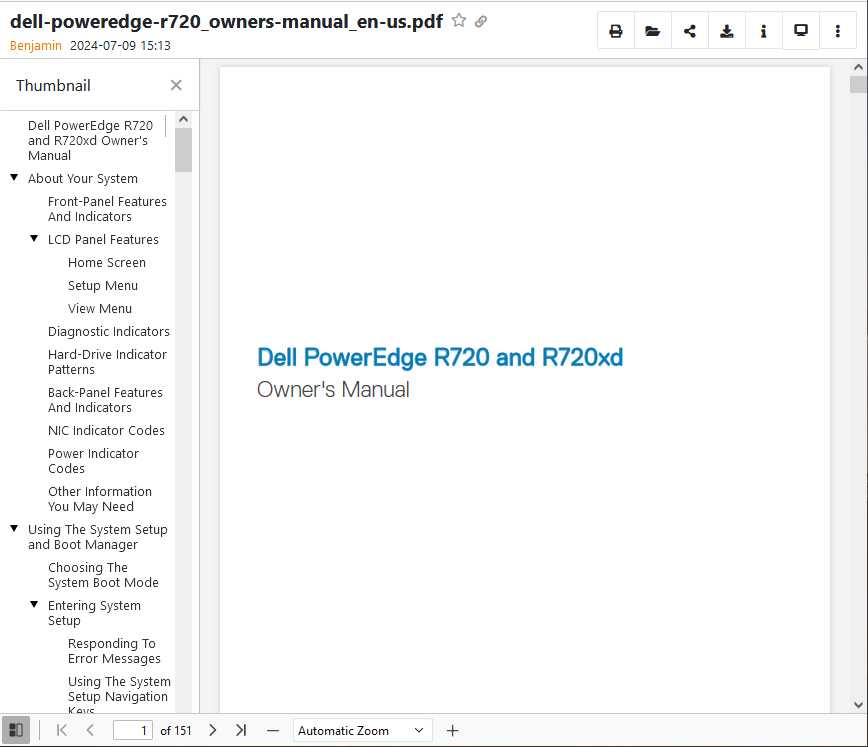
Task: Download the PDF document
Action: [727, 31]
